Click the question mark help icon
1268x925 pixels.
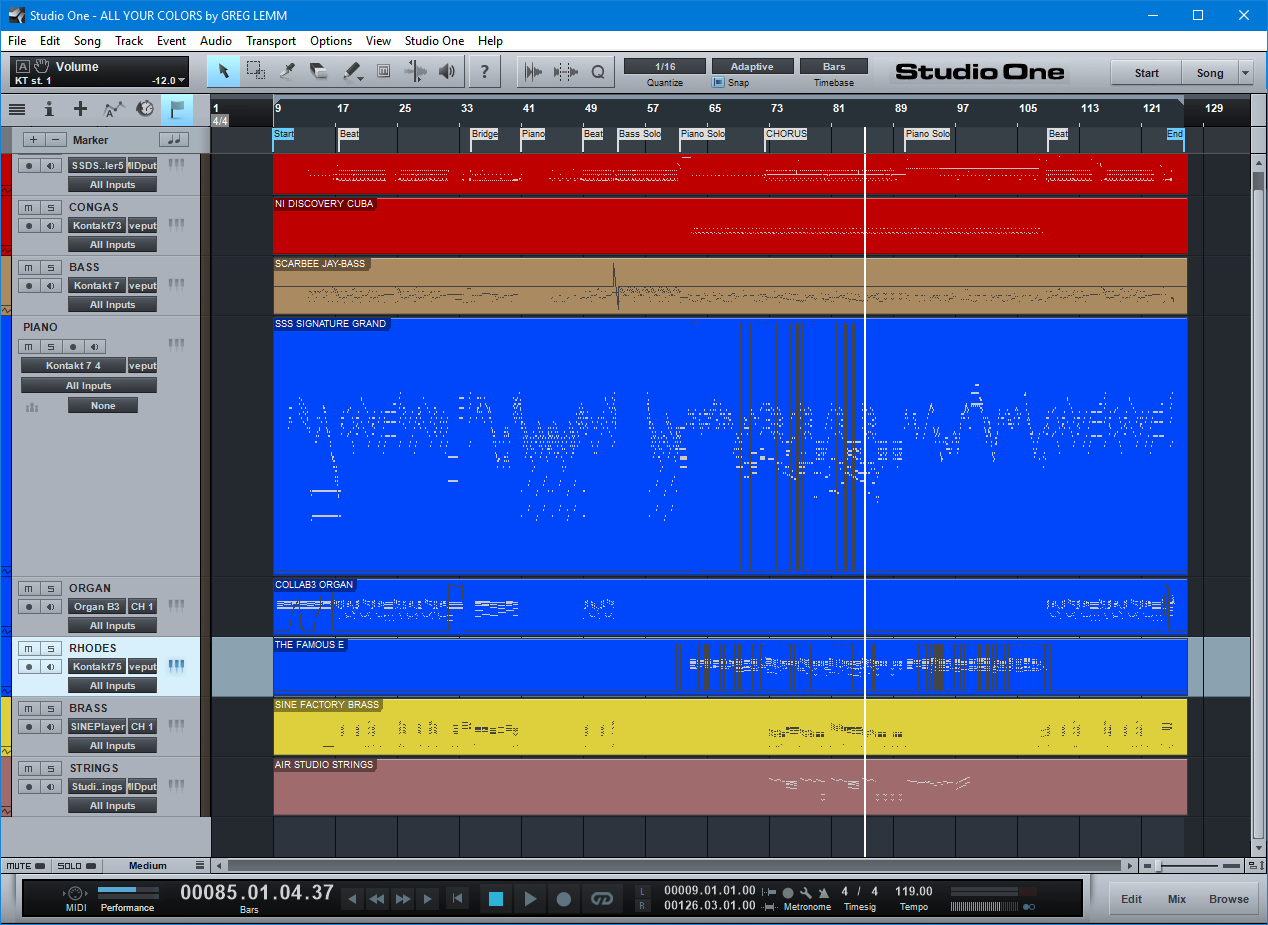coord(485,71)
